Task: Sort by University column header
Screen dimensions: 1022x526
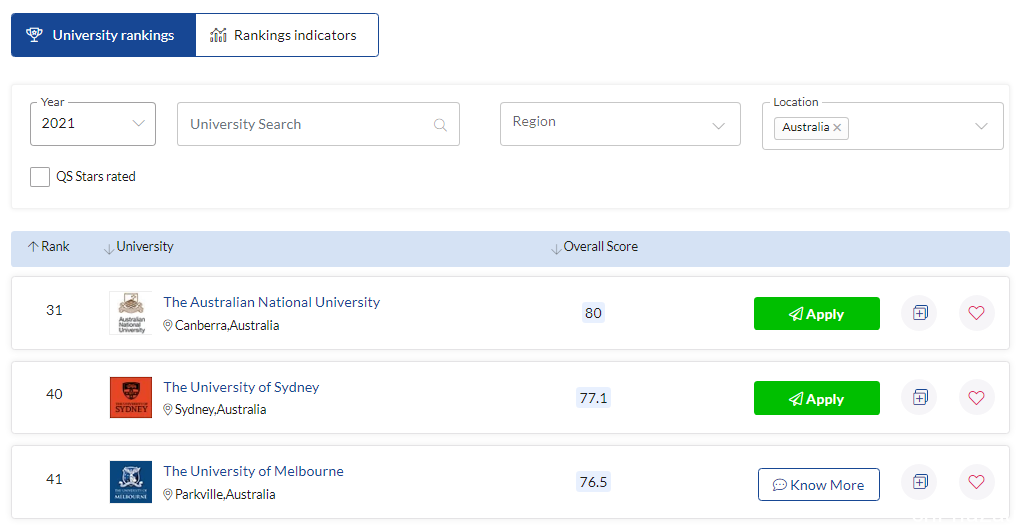Action: 139,247
